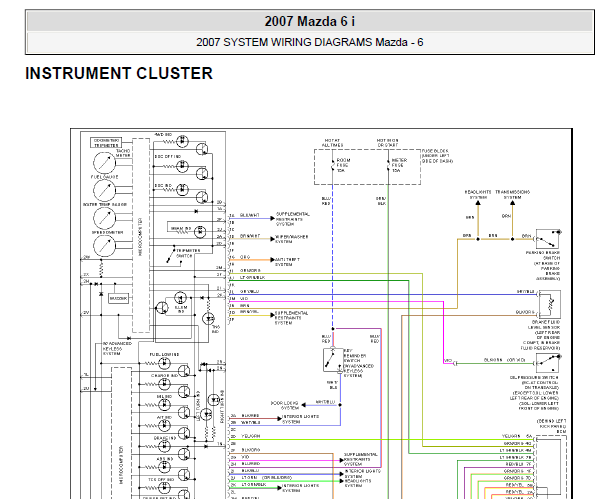Select the DSC OFF IND LED symbol

182,167
